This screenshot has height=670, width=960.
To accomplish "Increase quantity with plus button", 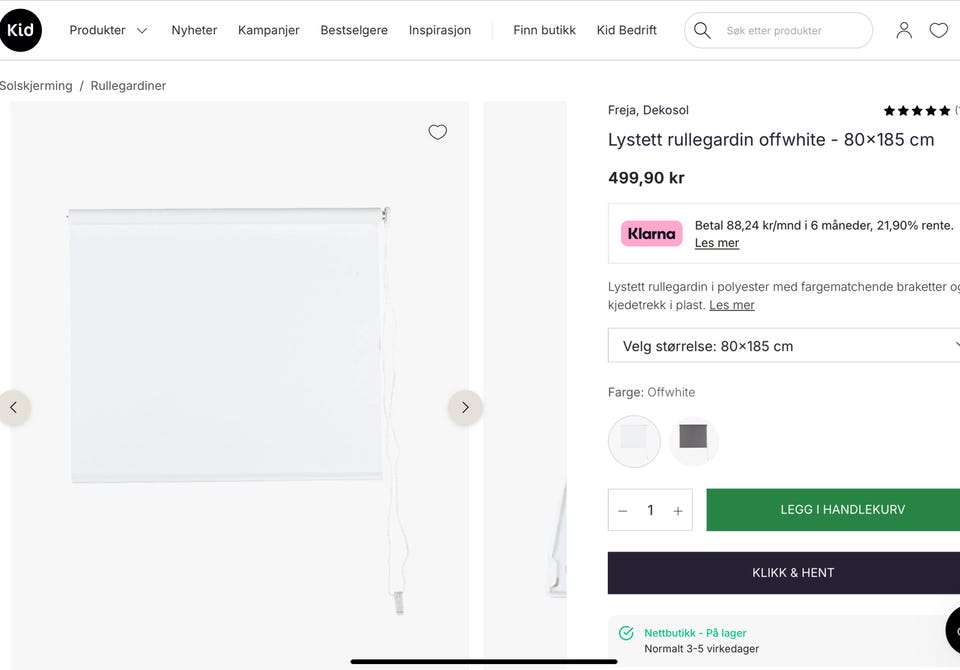I will 678,511.
